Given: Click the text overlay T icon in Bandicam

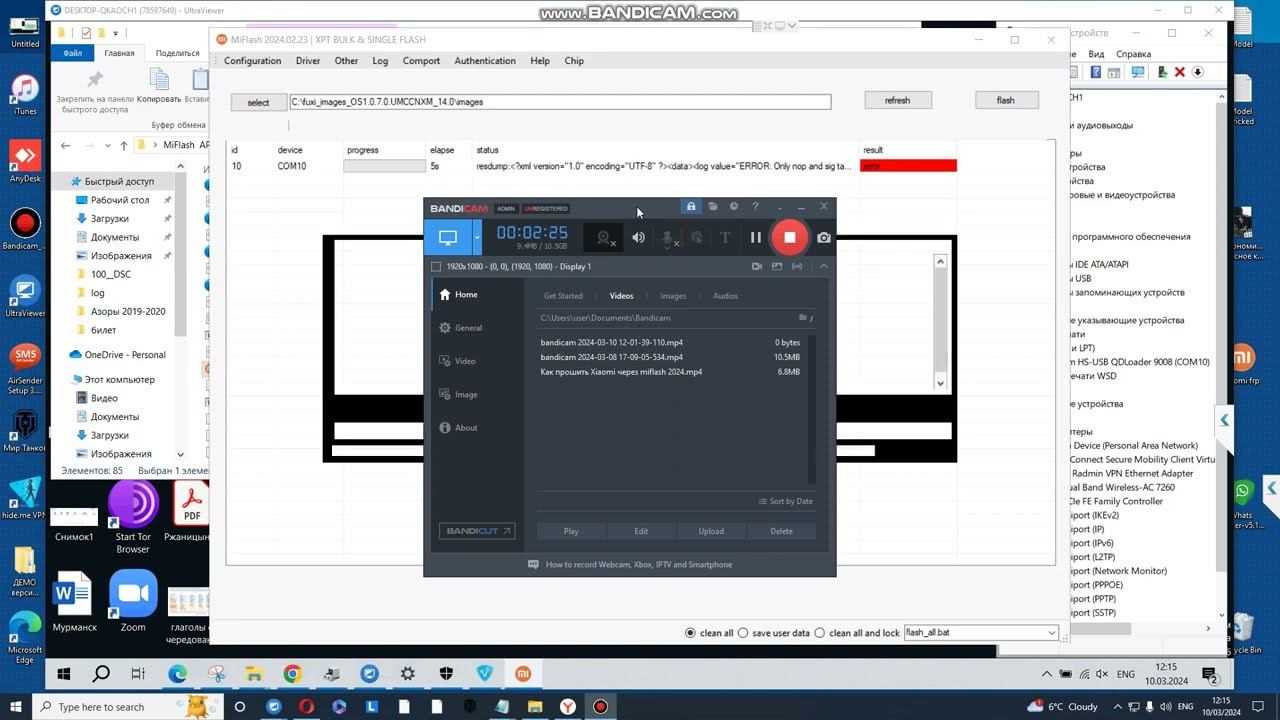Looking at the screenshot, I should 725,237.
